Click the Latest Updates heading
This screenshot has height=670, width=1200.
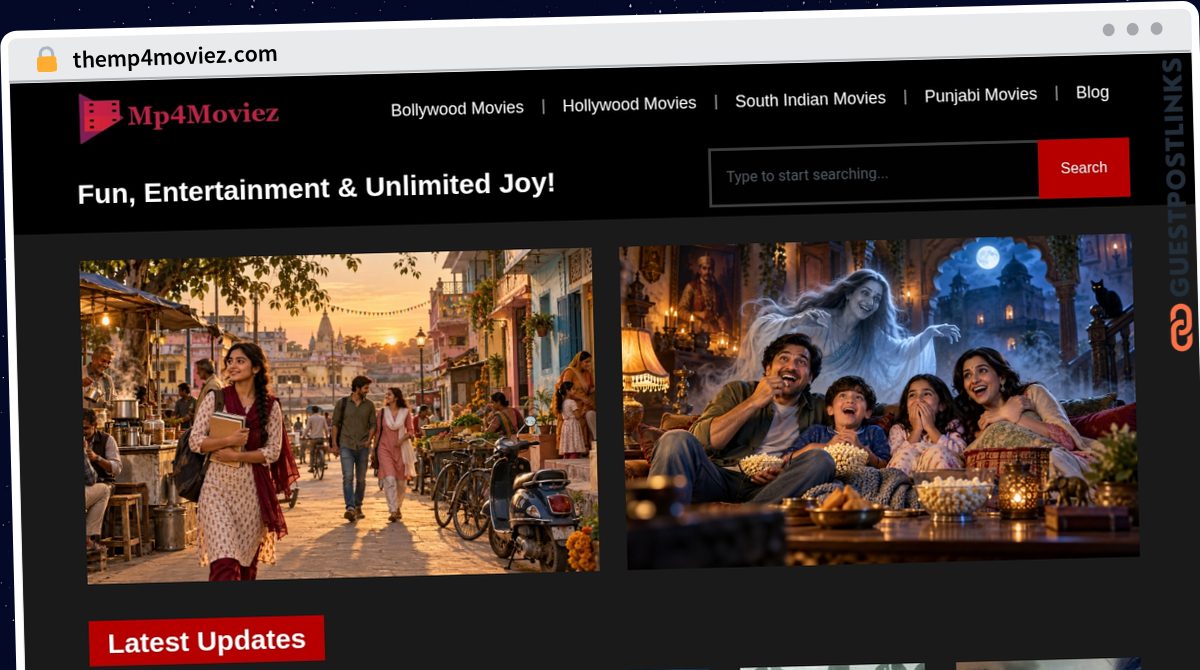(x=207, y=641)
